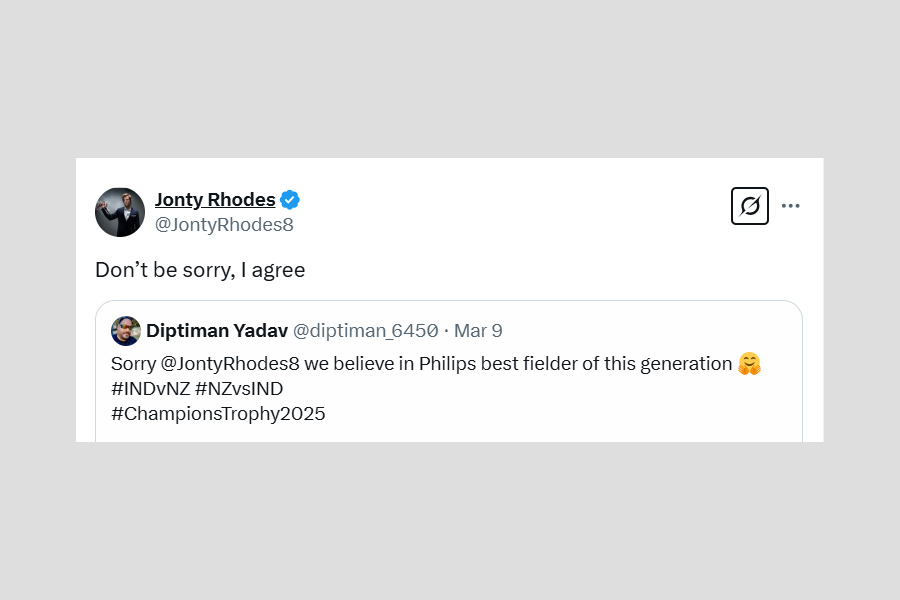Screen dimensions: 900x600
Task: Click the "Don't be sorry, I agree" text
Action: [x=200, y=269]
